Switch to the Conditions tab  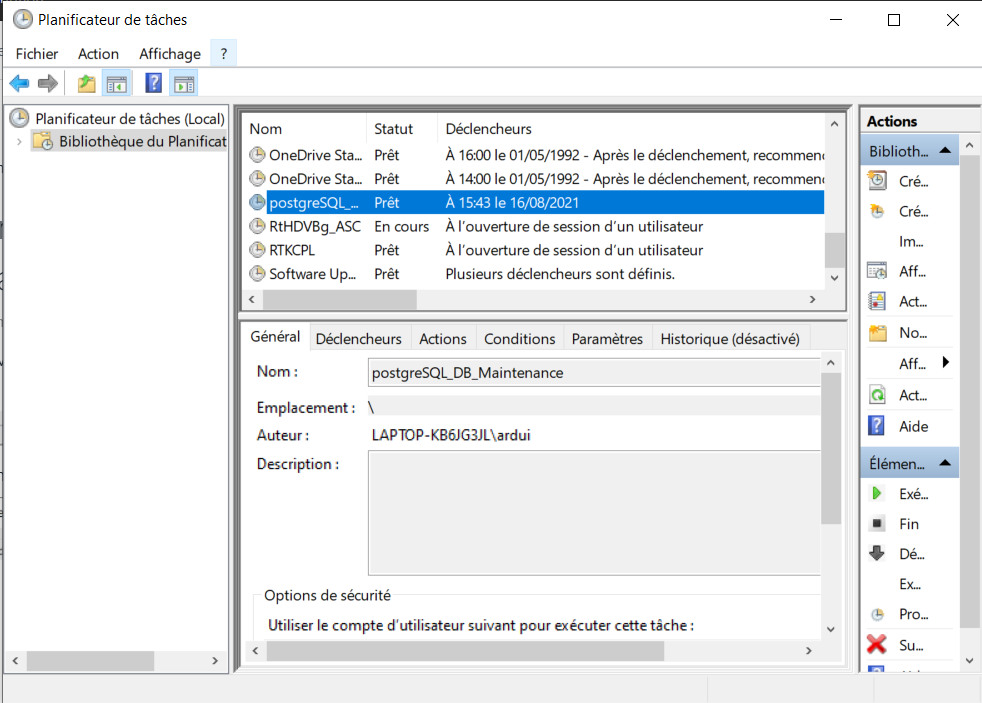pos(519,338)
